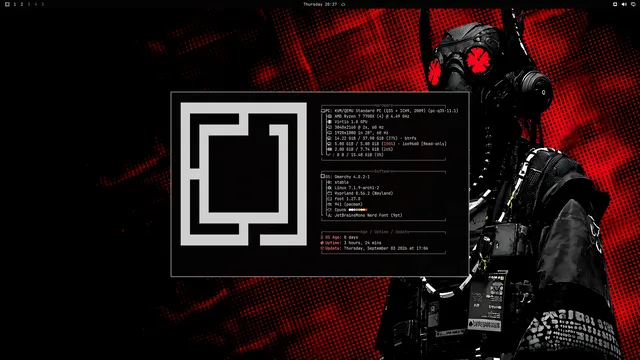Click the branch icon before 'stable'
The height and width of the screenshot is (360, 640).
click(x=329, y=182)
